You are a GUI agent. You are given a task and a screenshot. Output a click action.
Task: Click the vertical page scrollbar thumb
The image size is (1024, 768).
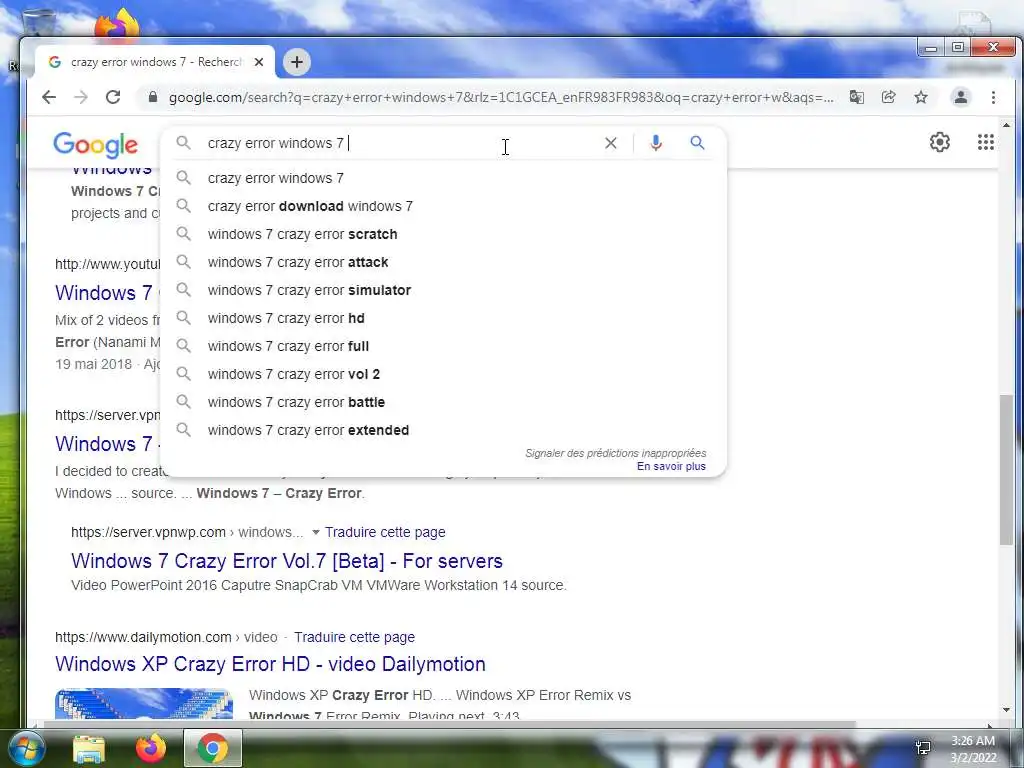tap(1006, 470)
